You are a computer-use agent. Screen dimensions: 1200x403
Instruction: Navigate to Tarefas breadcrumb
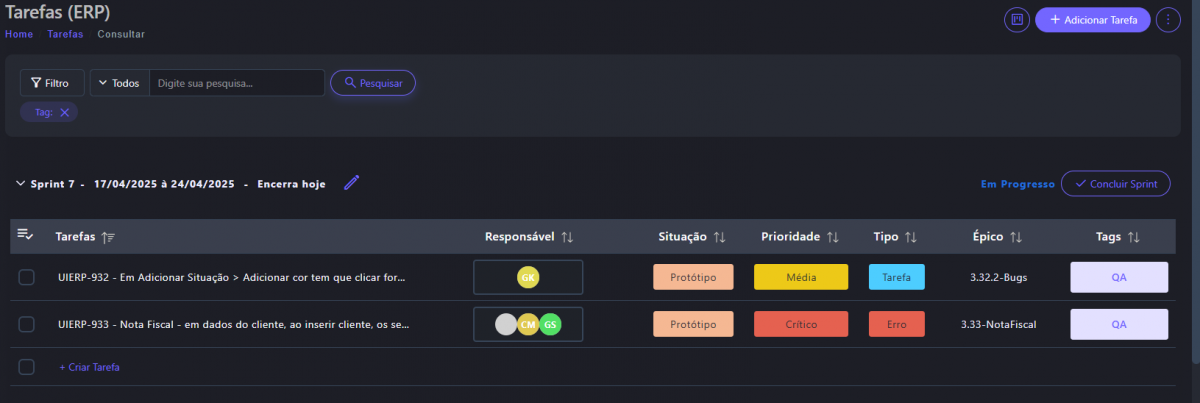coord(65,34)
